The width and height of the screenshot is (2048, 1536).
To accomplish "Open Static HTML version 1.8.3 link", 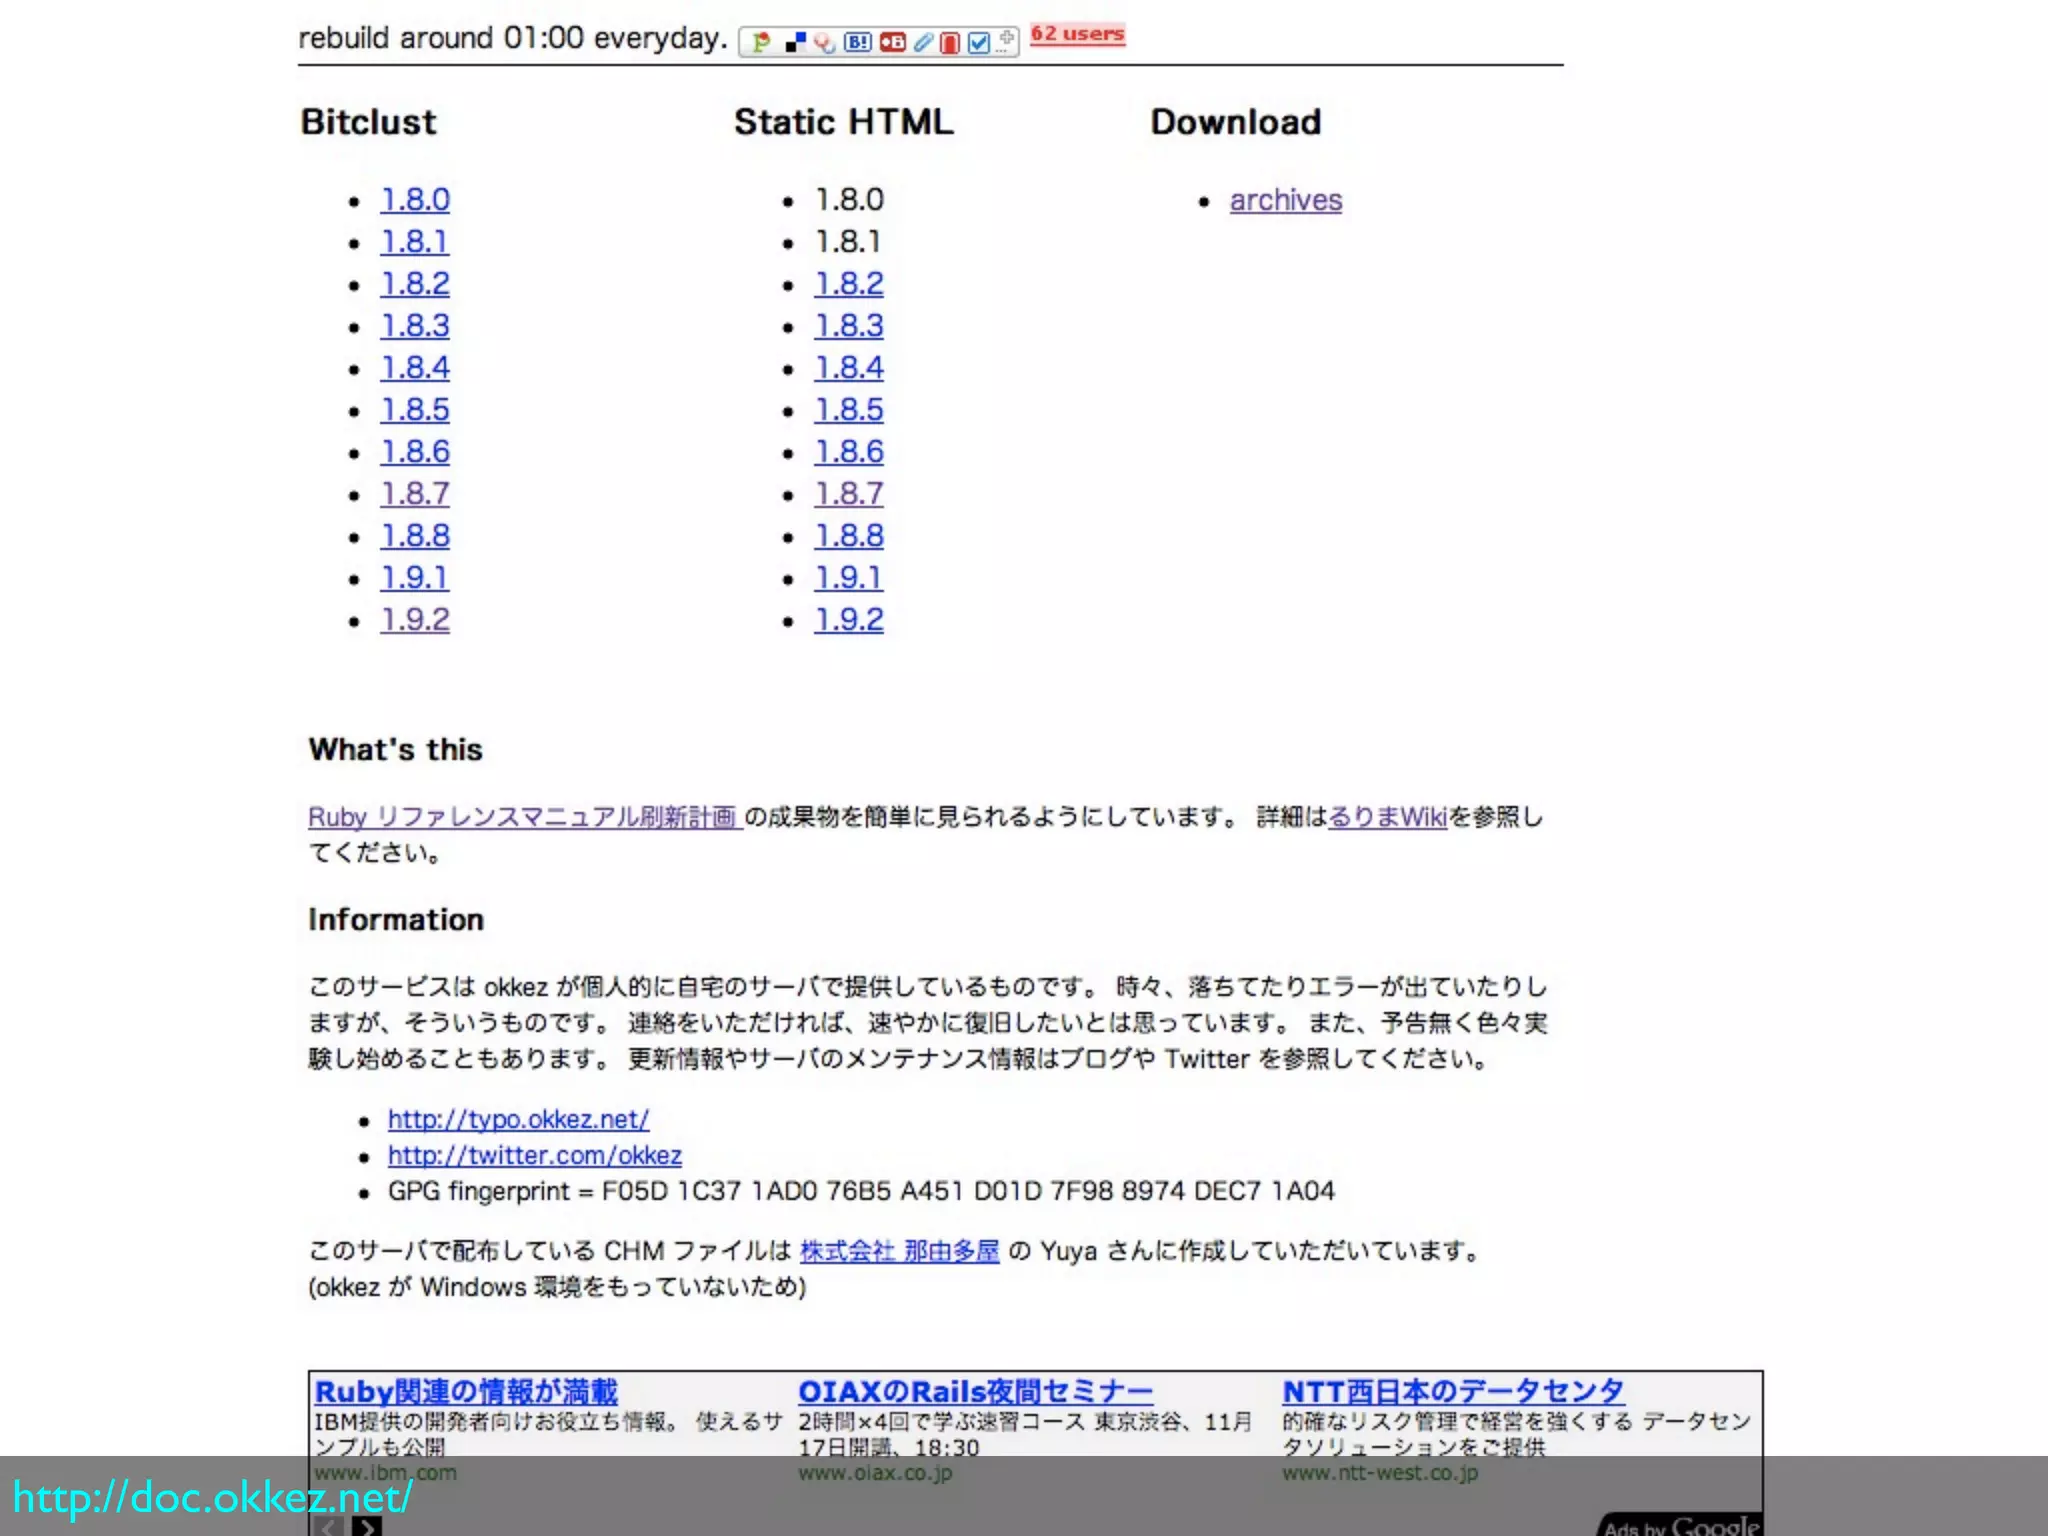I will (x=849, y=326).
